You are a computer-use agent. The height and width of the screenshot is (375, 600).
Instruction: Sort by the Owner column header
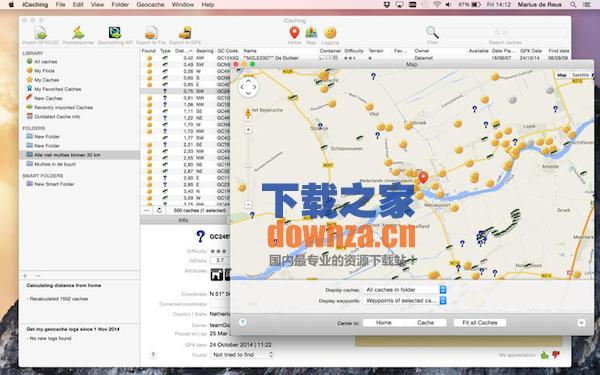click(x=422, y=51)
